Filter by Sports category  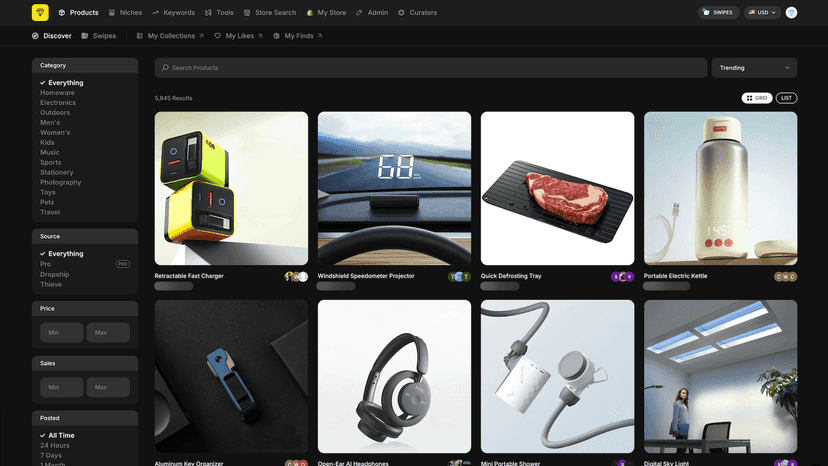51,162
